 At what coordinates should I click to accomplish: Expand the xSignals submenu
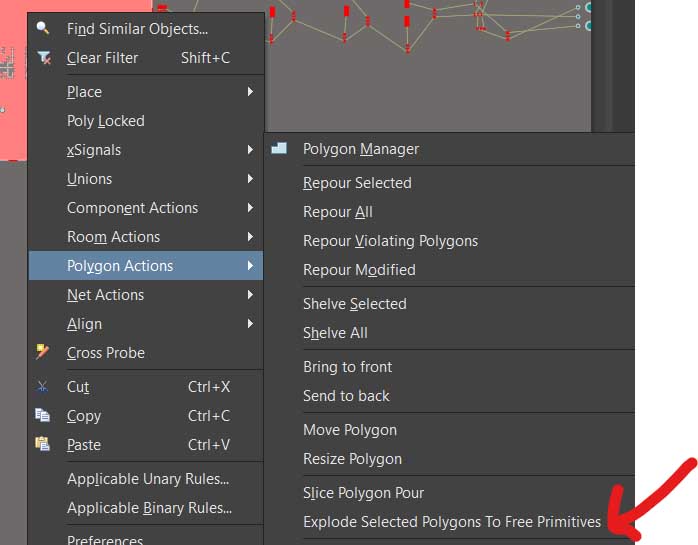[x=249, y=150]
